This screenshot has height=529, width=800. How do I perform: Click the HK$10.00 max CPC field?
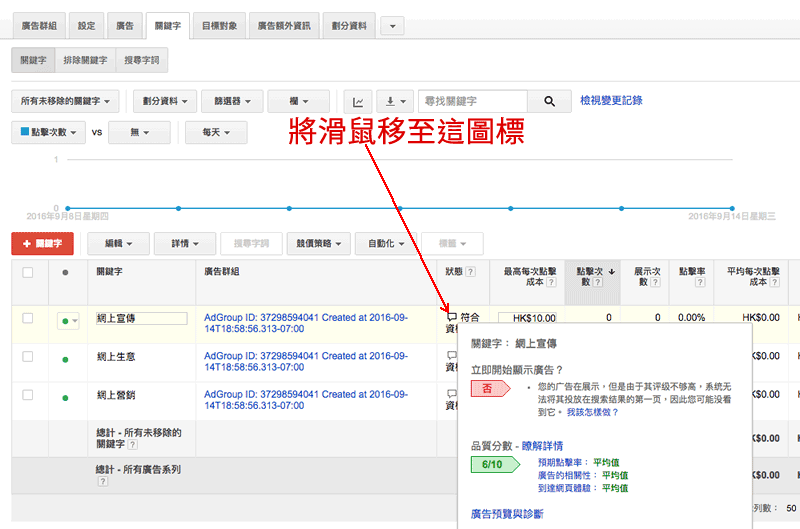pos(528,317)
